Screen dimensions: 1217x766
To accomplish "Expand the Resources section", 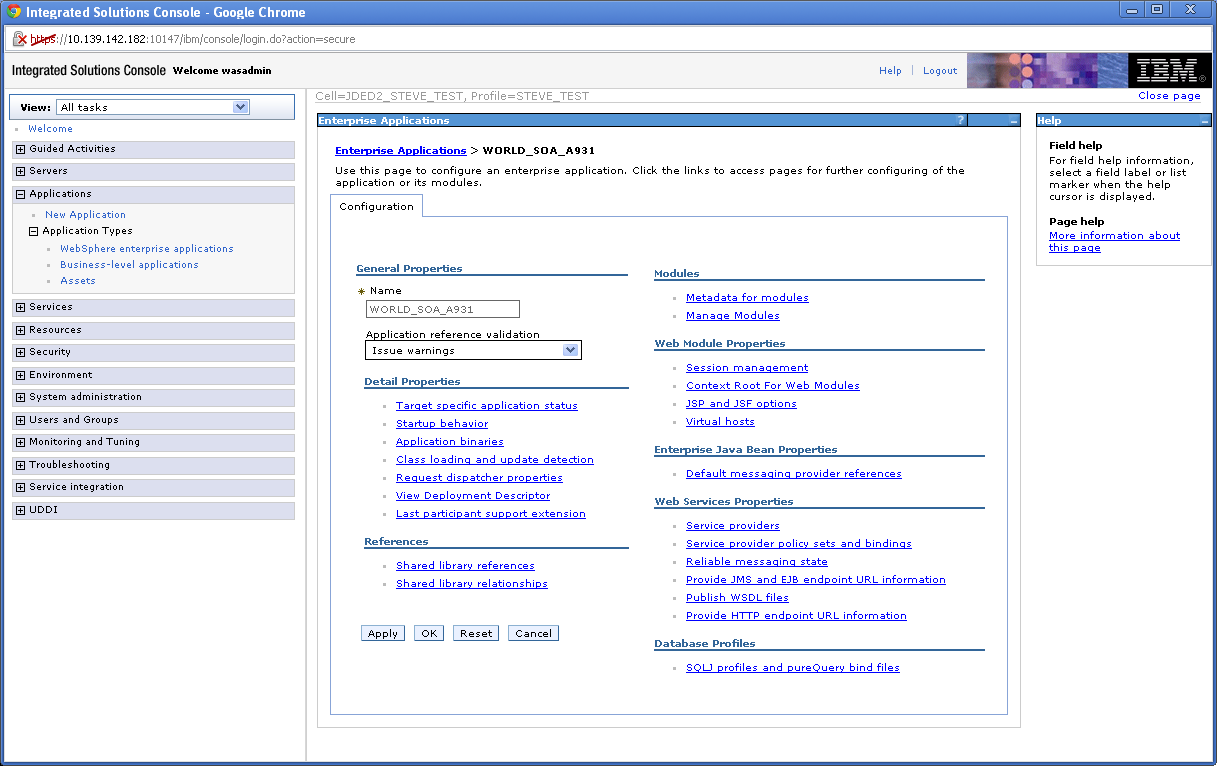I will tap(21, 330).
